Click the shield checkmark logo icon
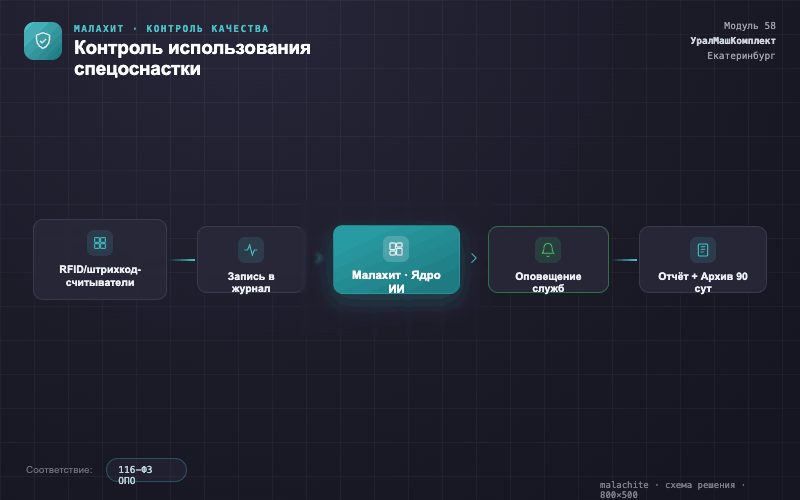The height and width of the screenshot is (500, 800). [x=43, y=41]
